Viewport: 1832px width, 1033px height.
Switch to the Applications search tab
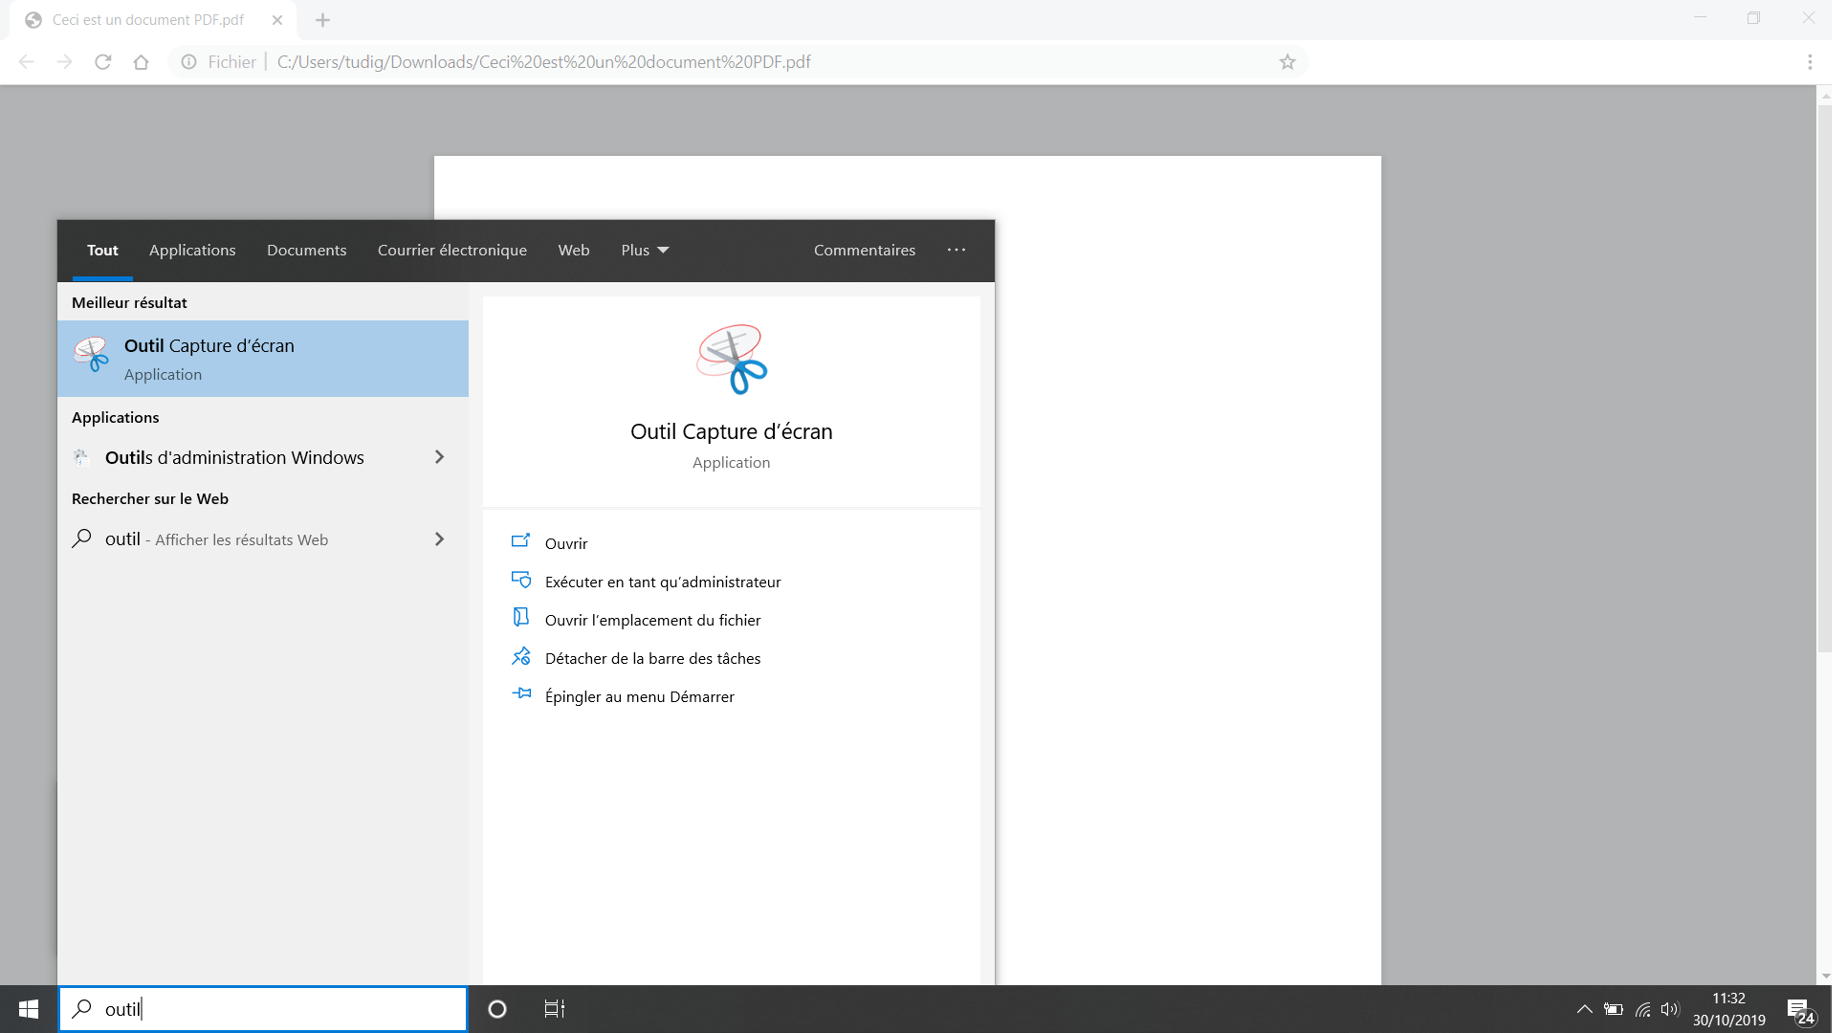[192, 250]
